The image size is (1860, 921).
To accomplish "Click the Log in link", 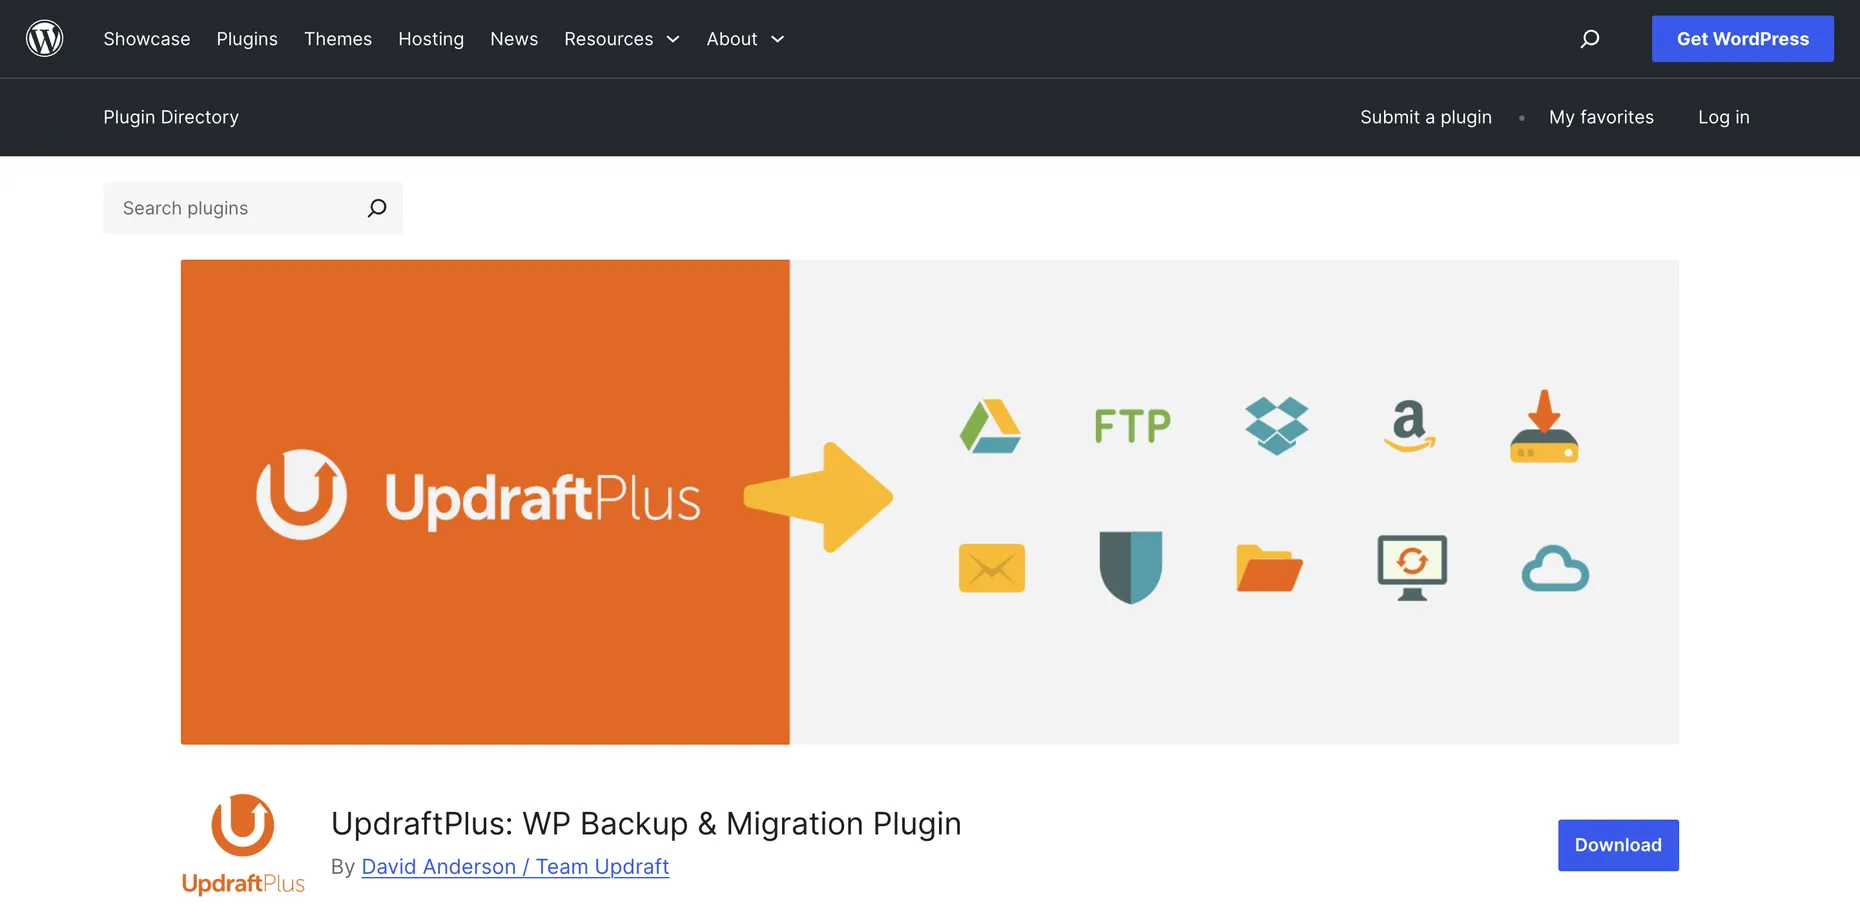I will coord(1724,117).
